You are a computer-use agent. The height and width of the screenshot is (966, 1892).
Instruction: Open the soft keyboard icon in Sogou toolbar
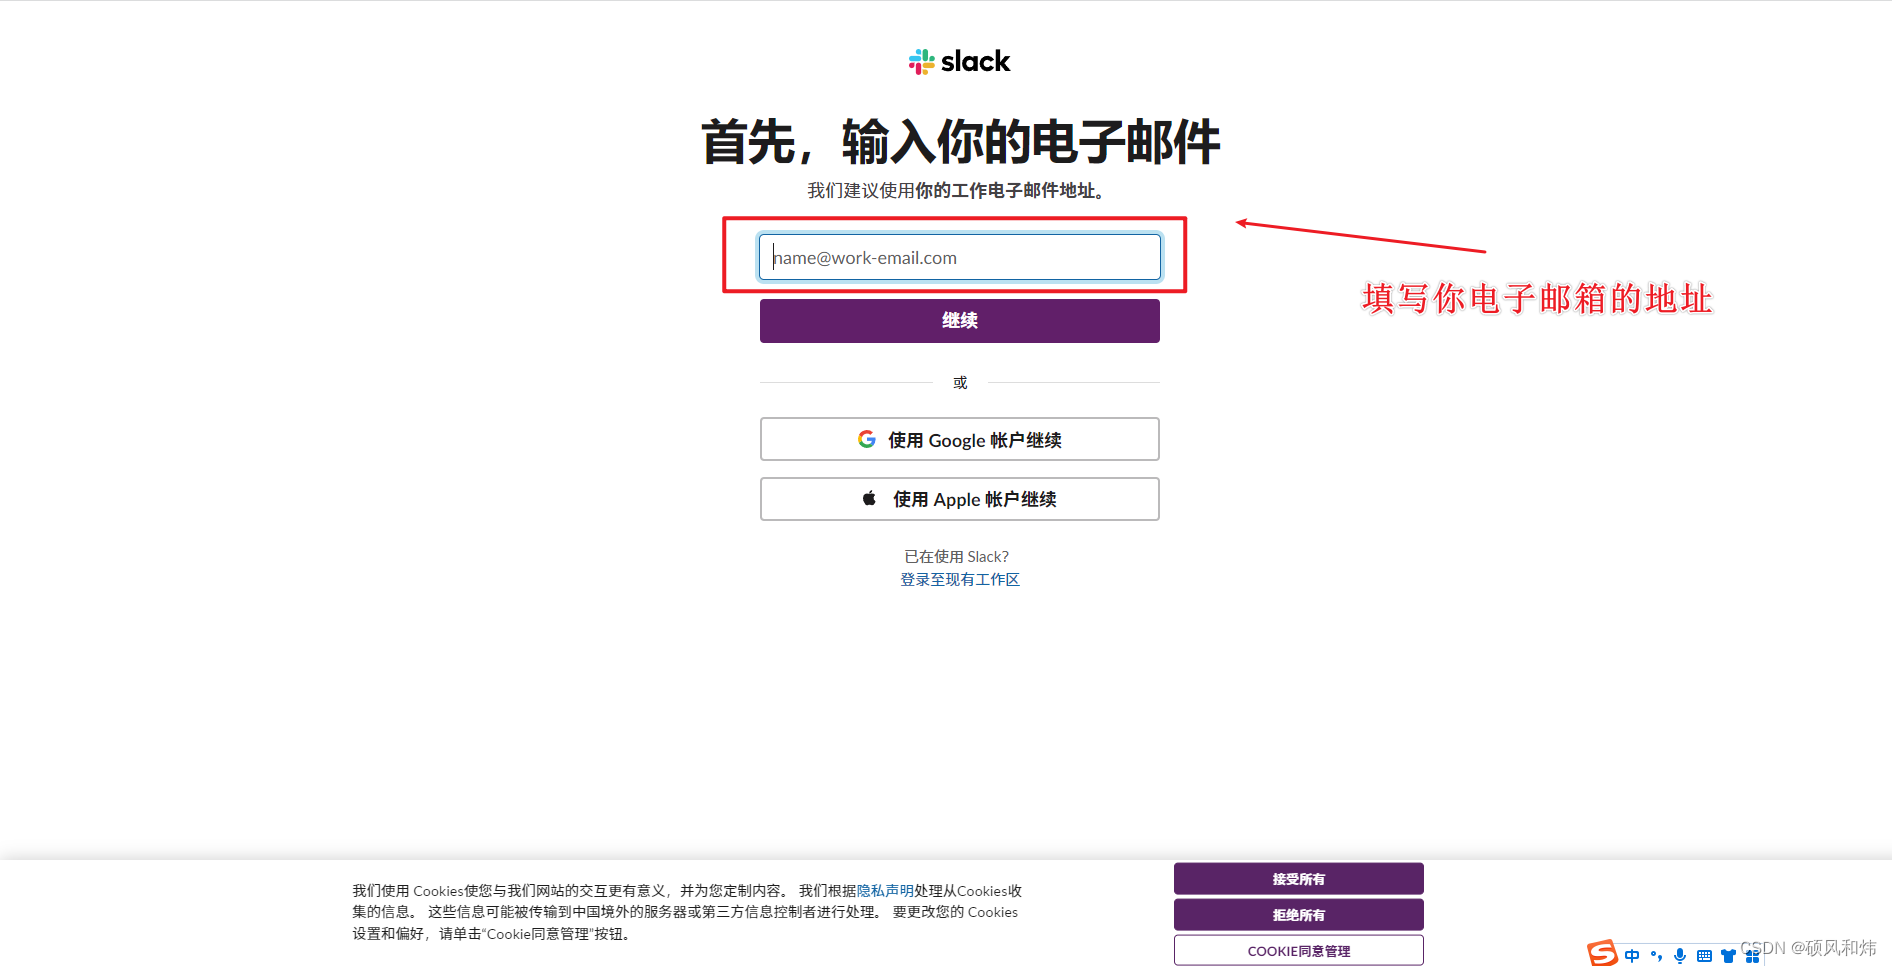pyautogui.click(x=1704, y=956)
